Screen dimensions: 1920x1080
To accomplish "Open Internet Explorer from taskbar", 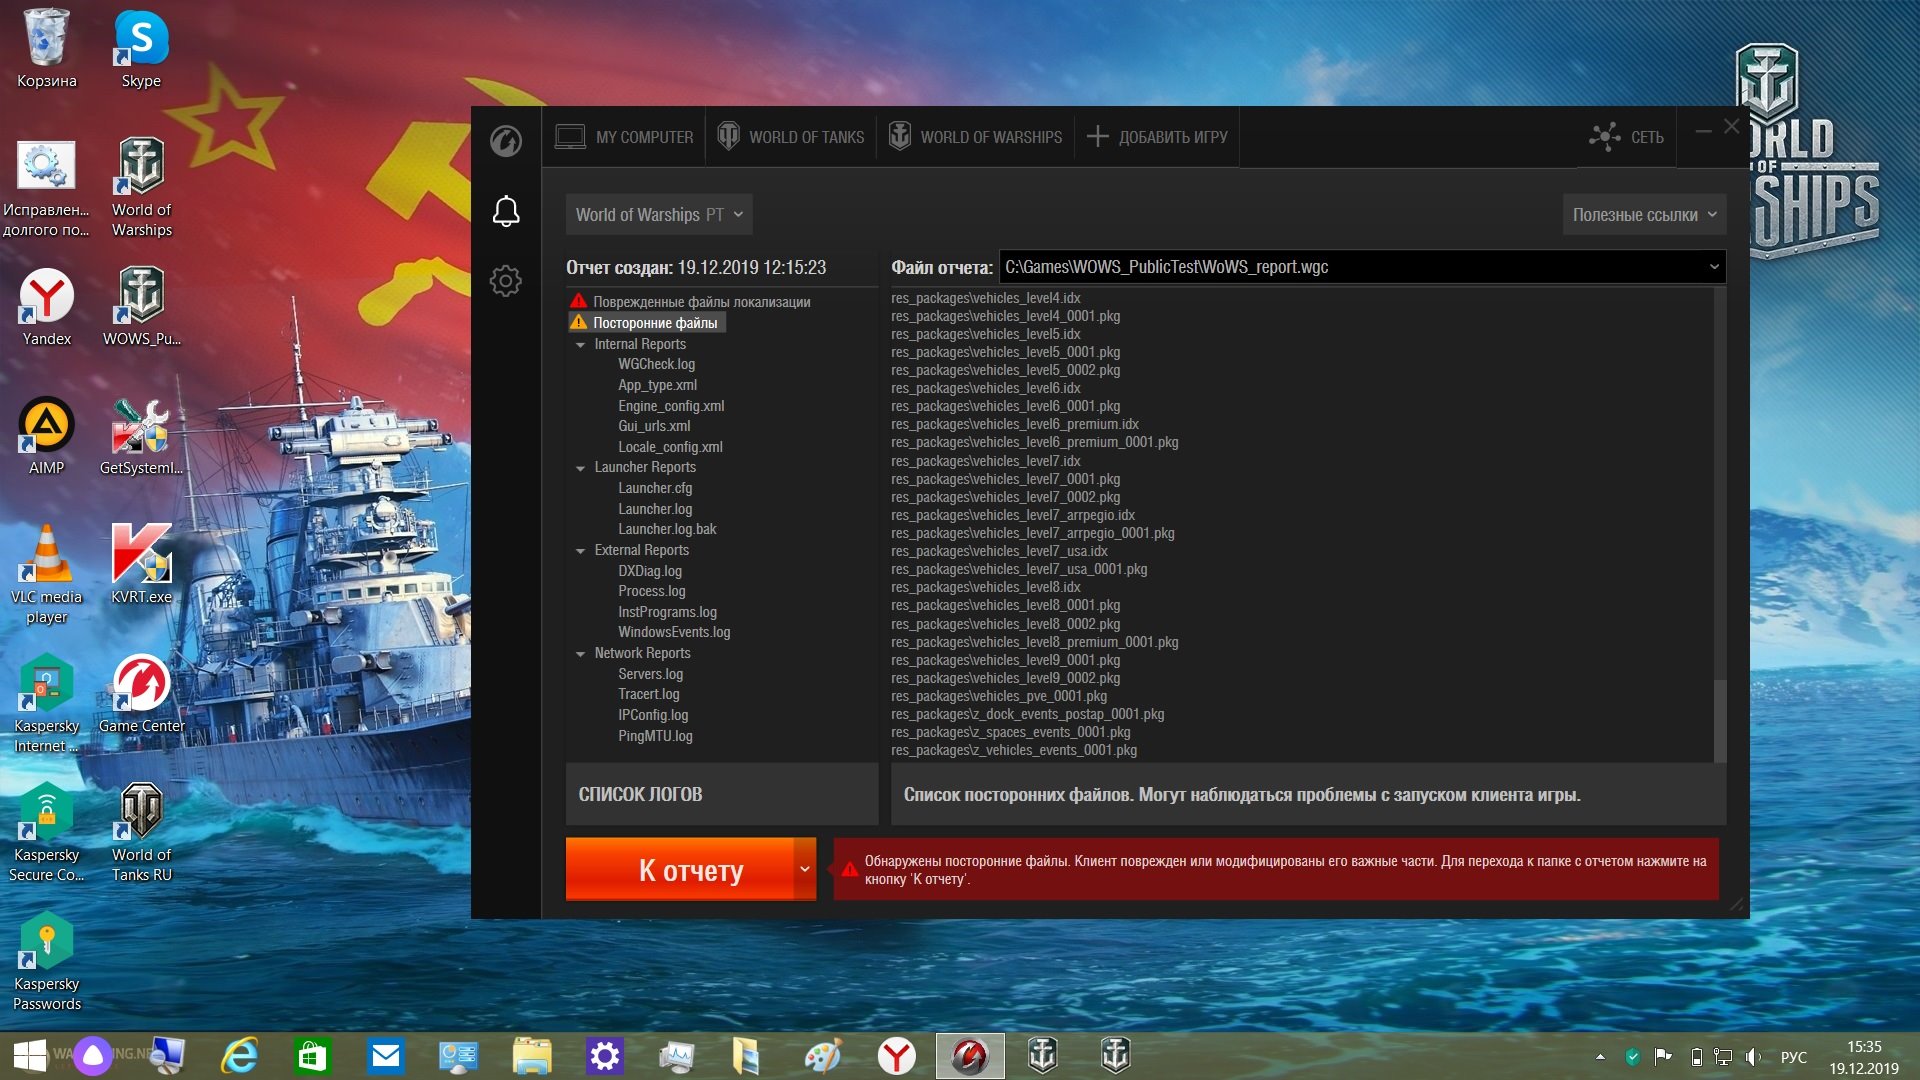I will pyautogui.click(x=240, y=1056).
